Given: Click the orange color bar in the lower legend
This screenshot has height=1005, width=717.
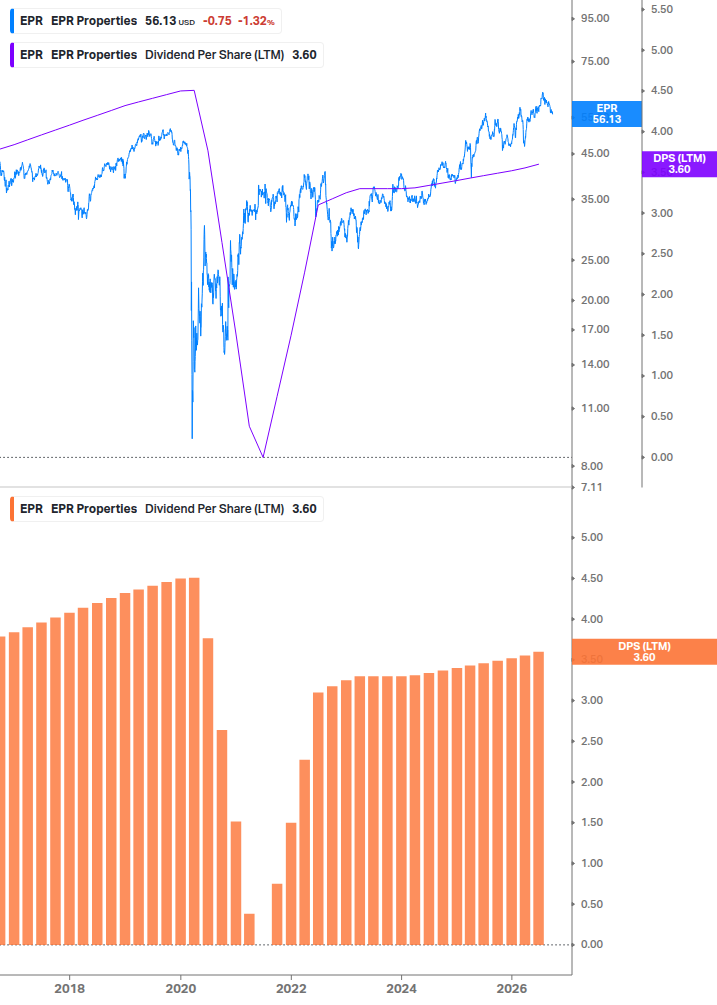Looking at the screenshot, I should pyautogui.click(x=12, y=509).
